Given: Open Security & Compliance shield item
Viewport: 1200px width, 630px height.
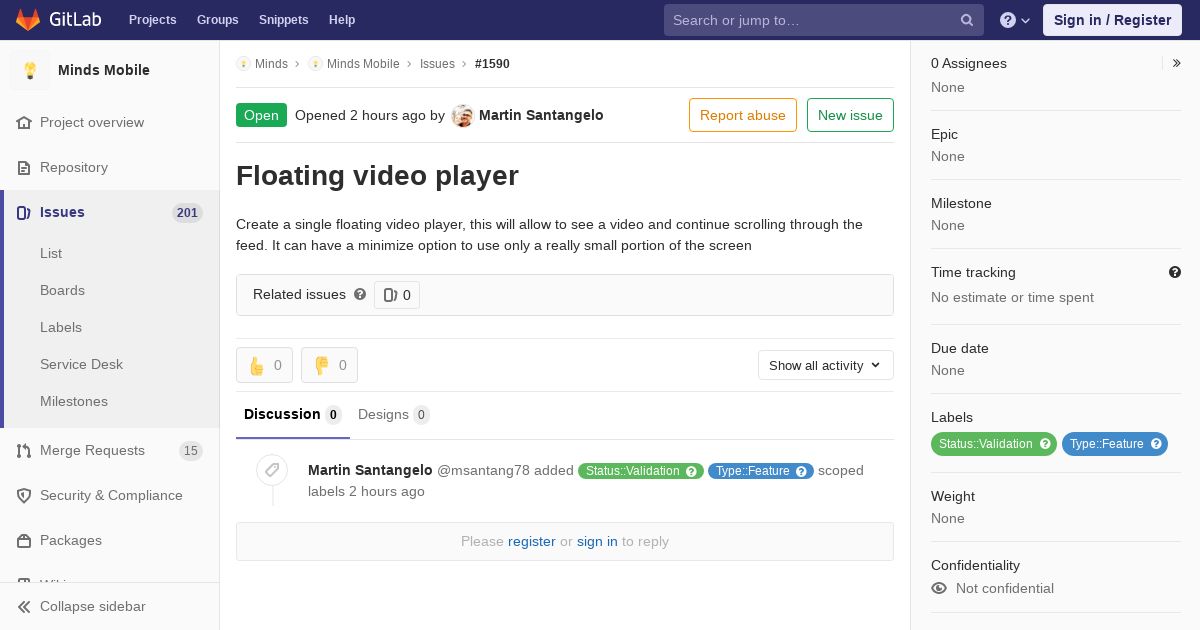Looking at the screenshot, I should point(110,495).
